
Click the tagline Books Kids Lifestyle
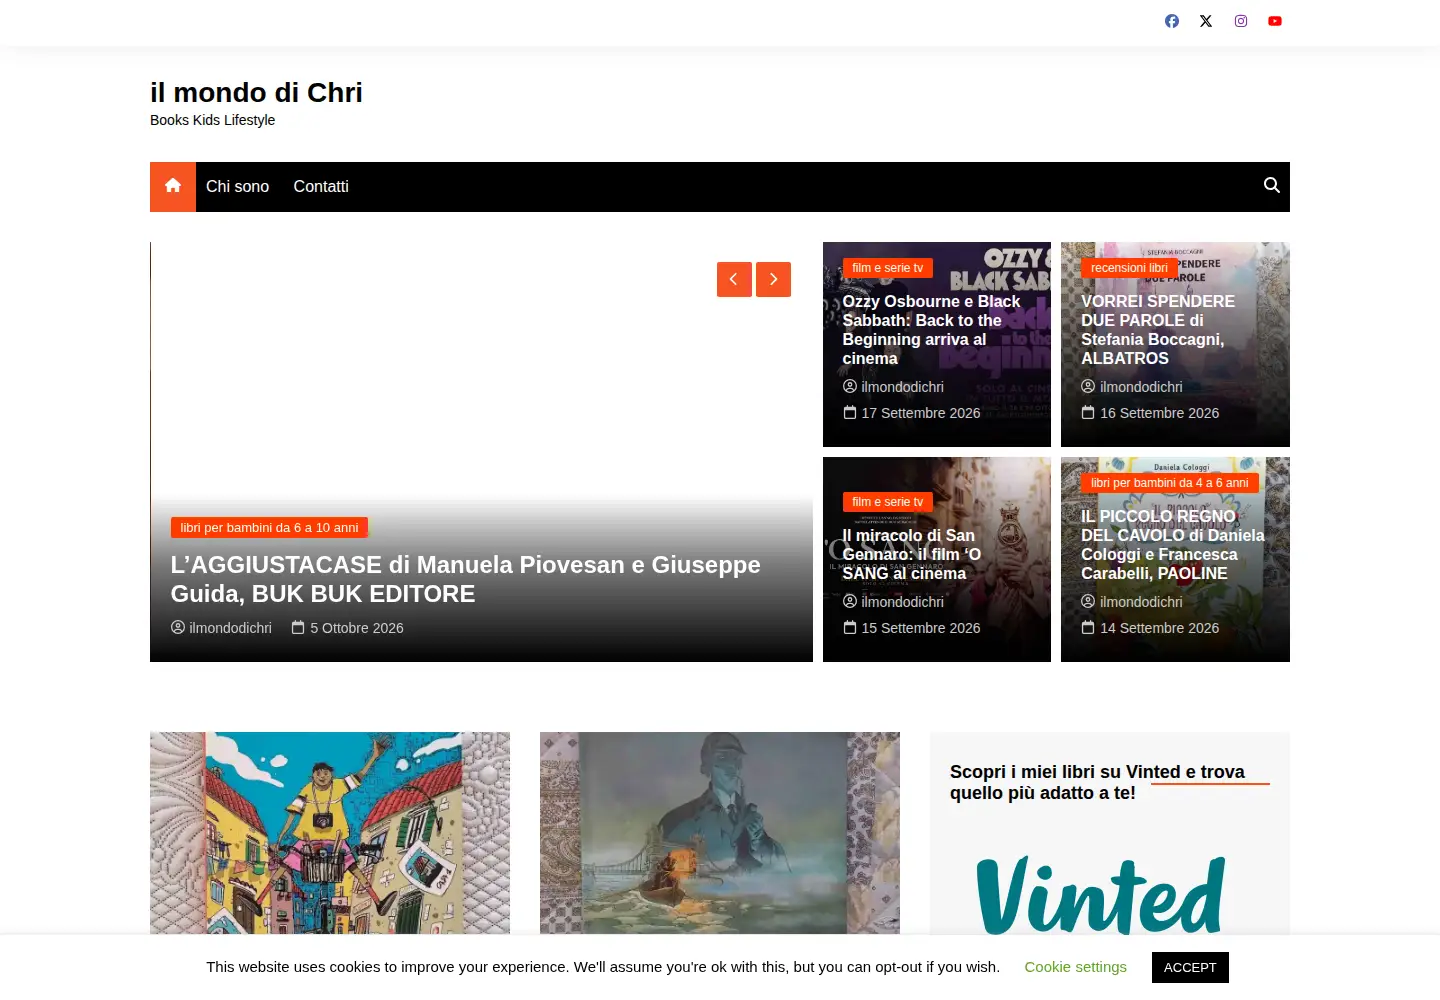212,120
